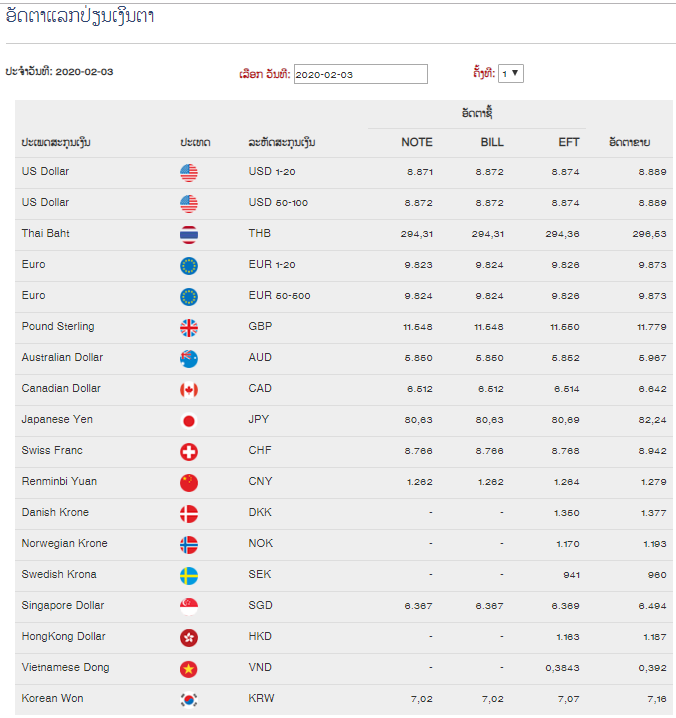Select the Norwegian Krone row label
This screenshot has height=718, width=676.
tap(65, 544)
